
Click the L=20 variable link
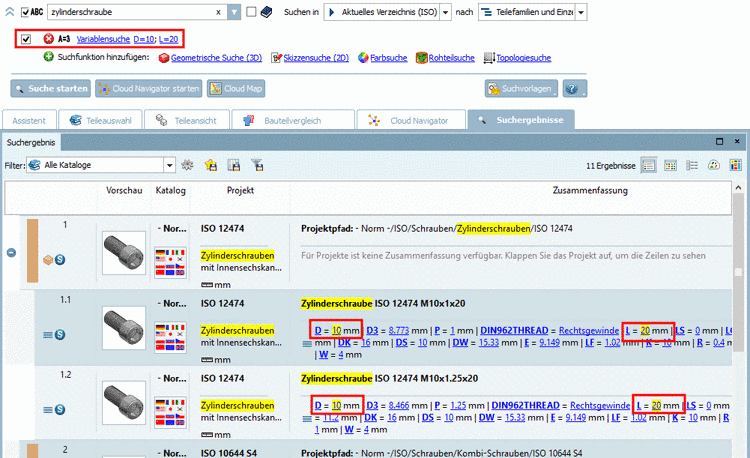tap(168, 39)
